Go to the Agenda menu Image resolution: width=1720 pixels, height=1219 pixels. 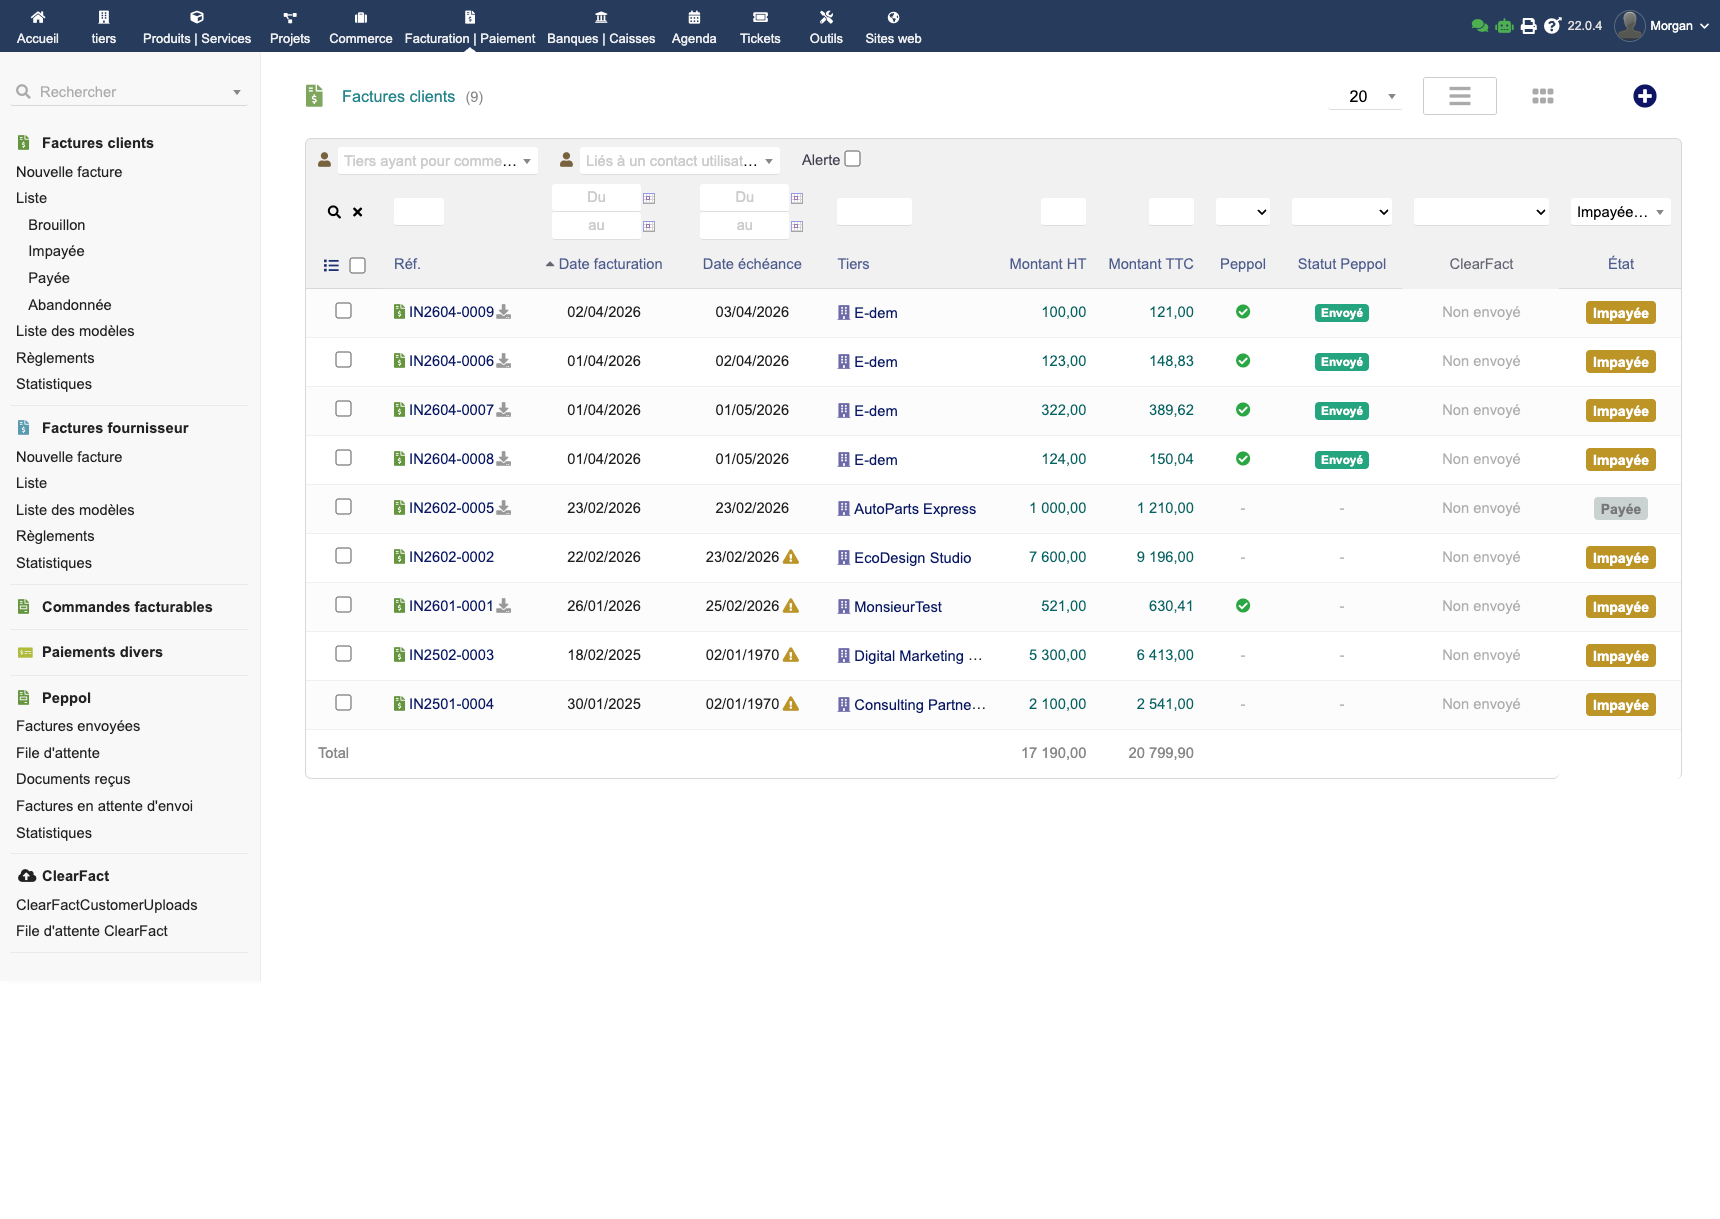[x=694, y=27]
